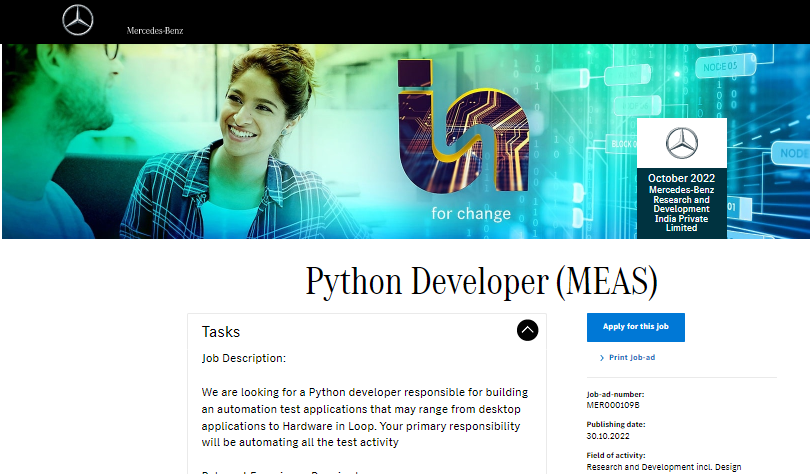The width and height of the screenshot is (810, 474).
Task: Select the Job Description label text
Action: coord(244,358)
